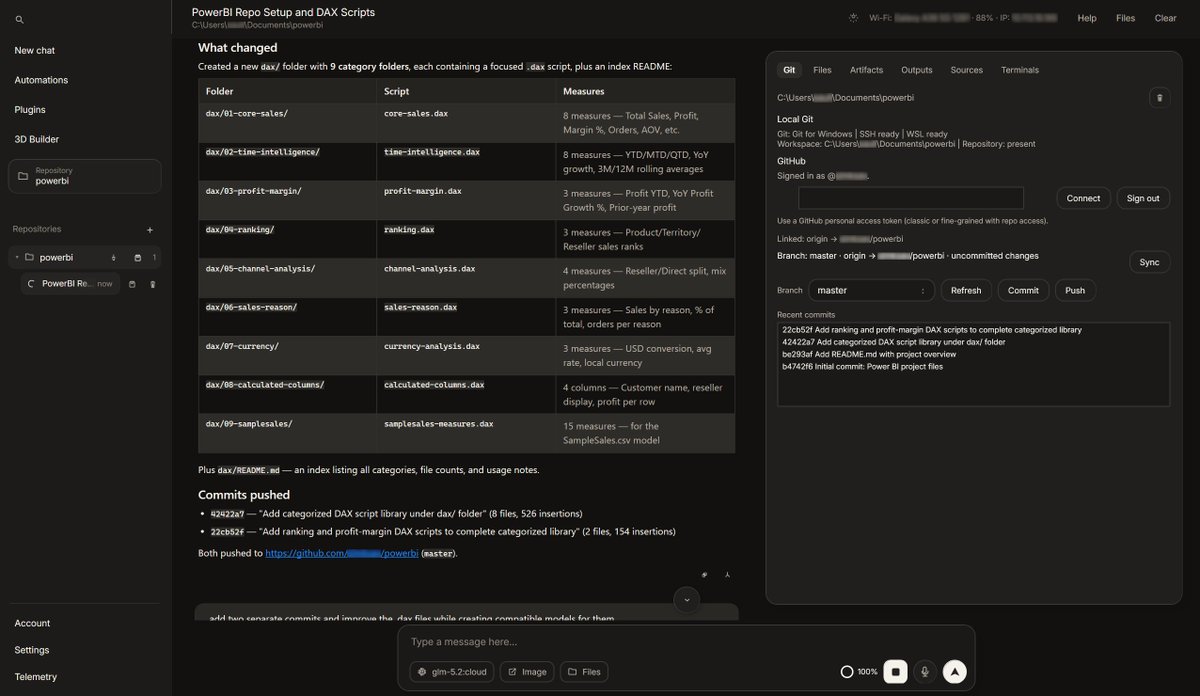Open the github.com powerbi repository link
Viewport: 1200px width, 696px height.
(x=342, y=553)
